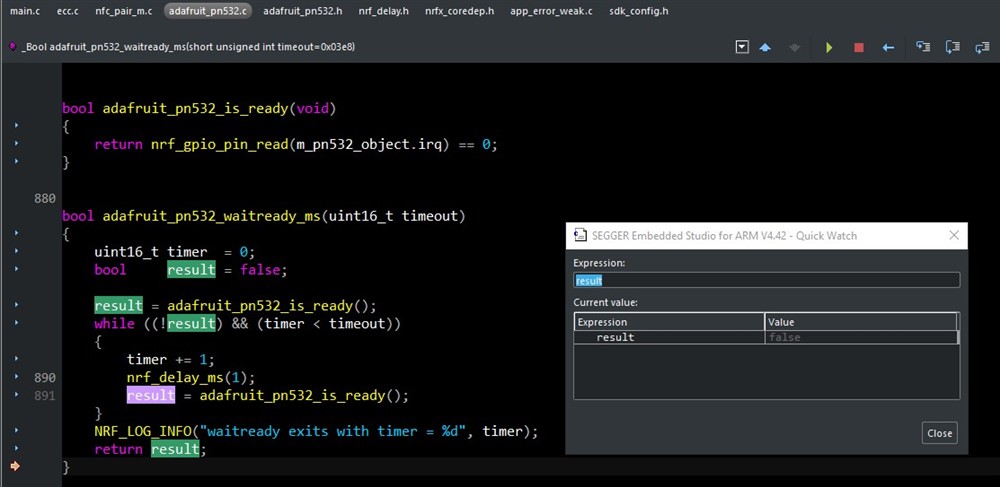Click the Quick Watch window title bar
The image size is (1000, 487).
[766, 235]
